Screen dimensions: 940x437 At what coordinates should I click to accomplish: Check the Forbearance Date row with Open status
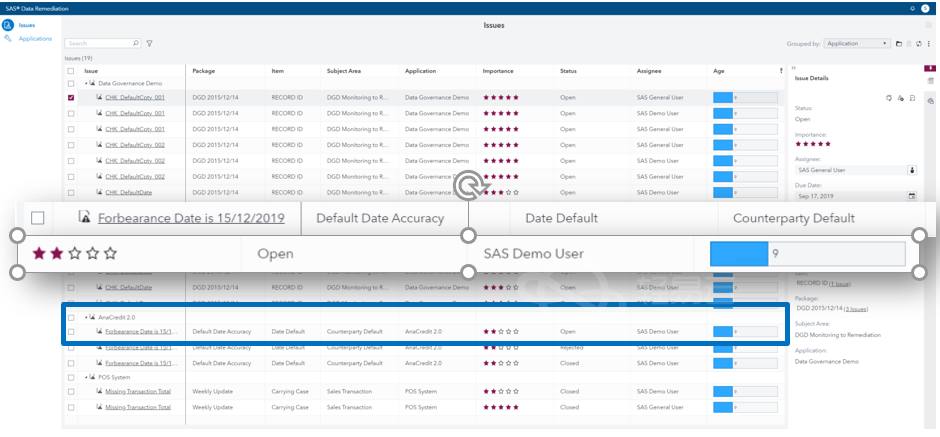click(x=71, y=331)
